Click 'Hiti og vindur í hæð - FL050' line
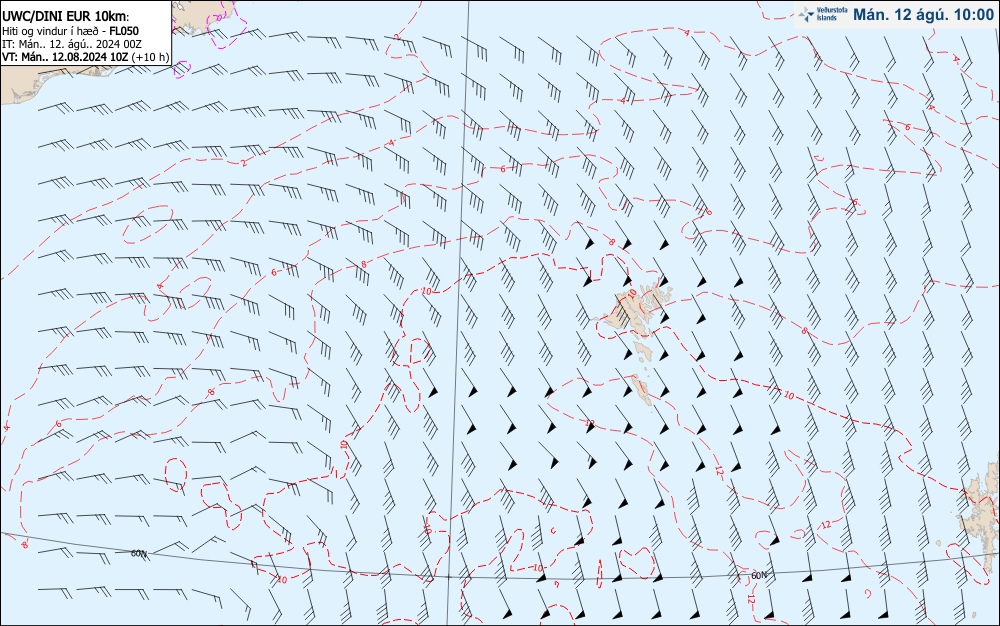 (70, 31)
